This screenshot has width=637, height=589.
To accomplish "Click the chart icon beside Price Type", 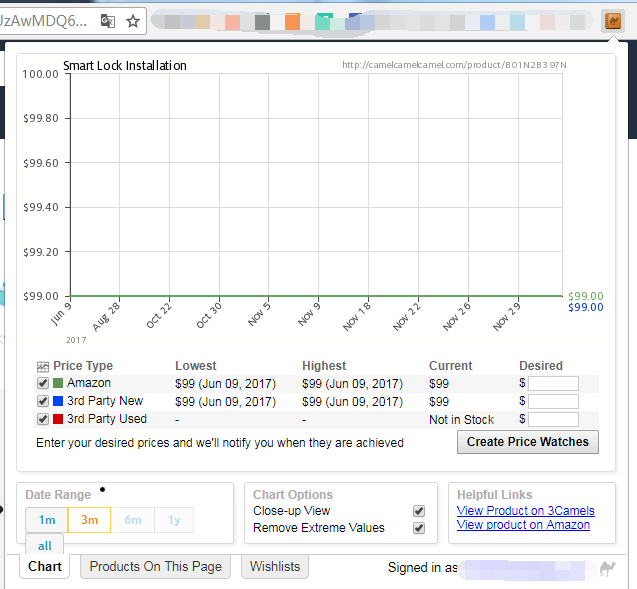I will [43, 366].
